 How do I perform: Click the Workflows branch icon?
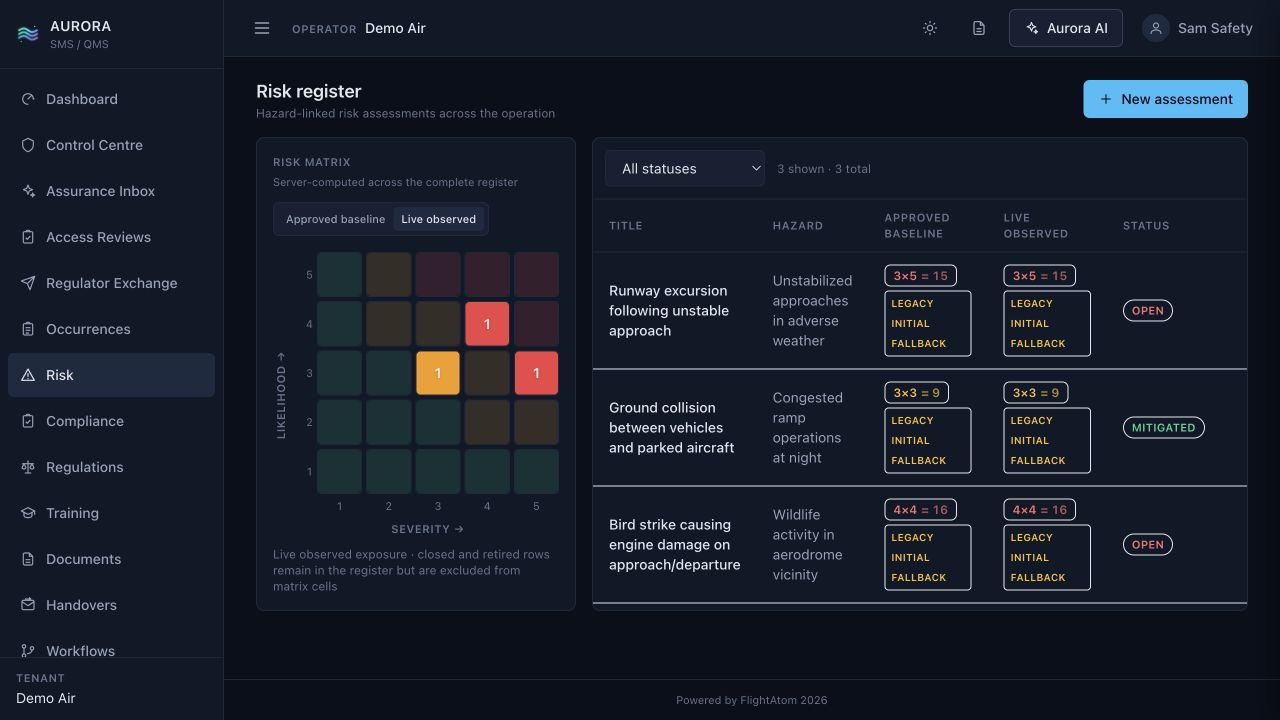coord(28,651)
